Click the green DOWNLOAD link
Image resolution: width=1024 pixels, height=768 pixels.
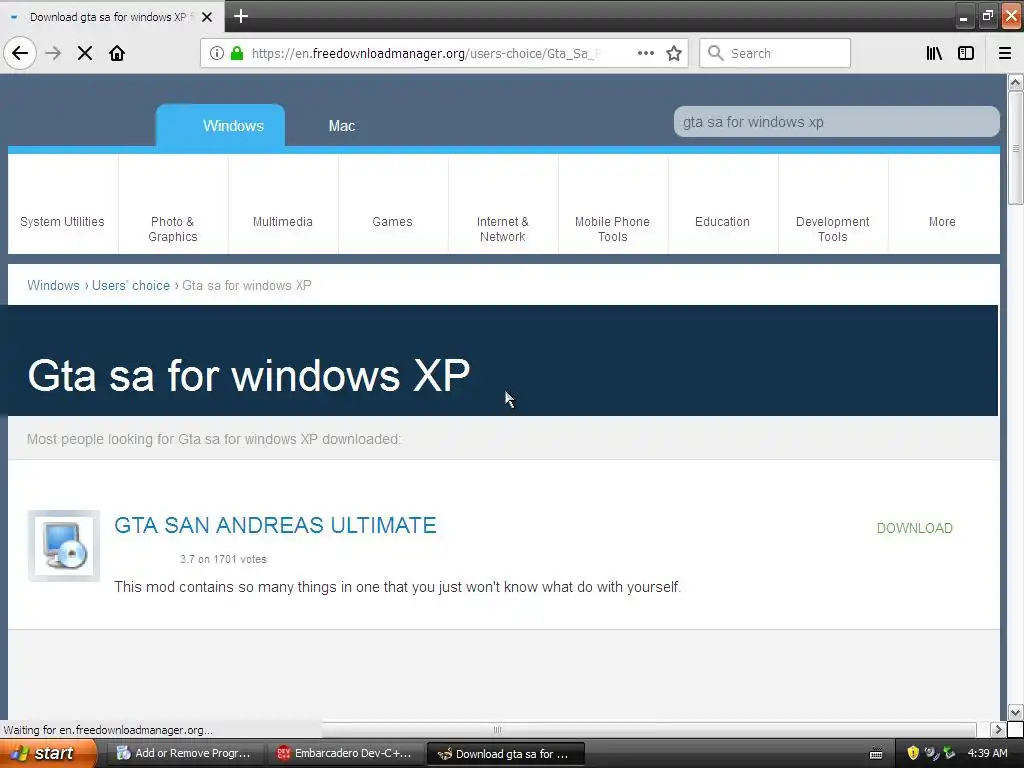click(x=914, y=528)
